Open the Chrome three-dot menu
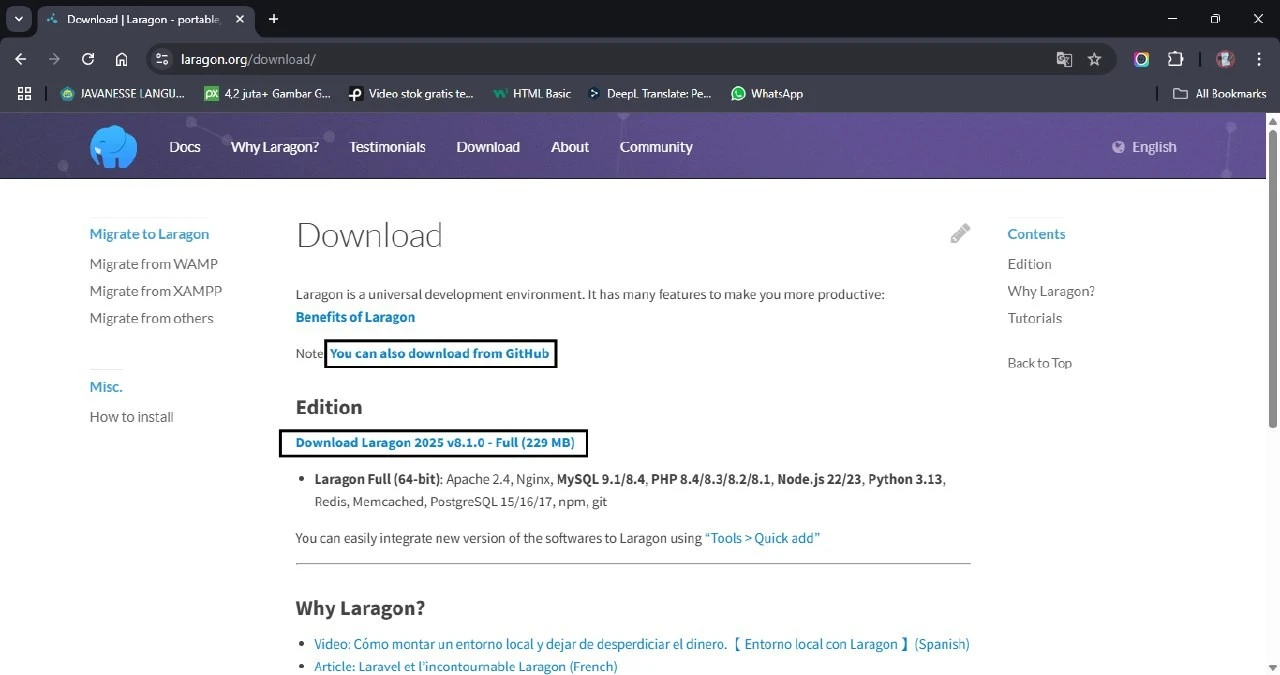1280x675 pixels. click(x=1258, y=59)
